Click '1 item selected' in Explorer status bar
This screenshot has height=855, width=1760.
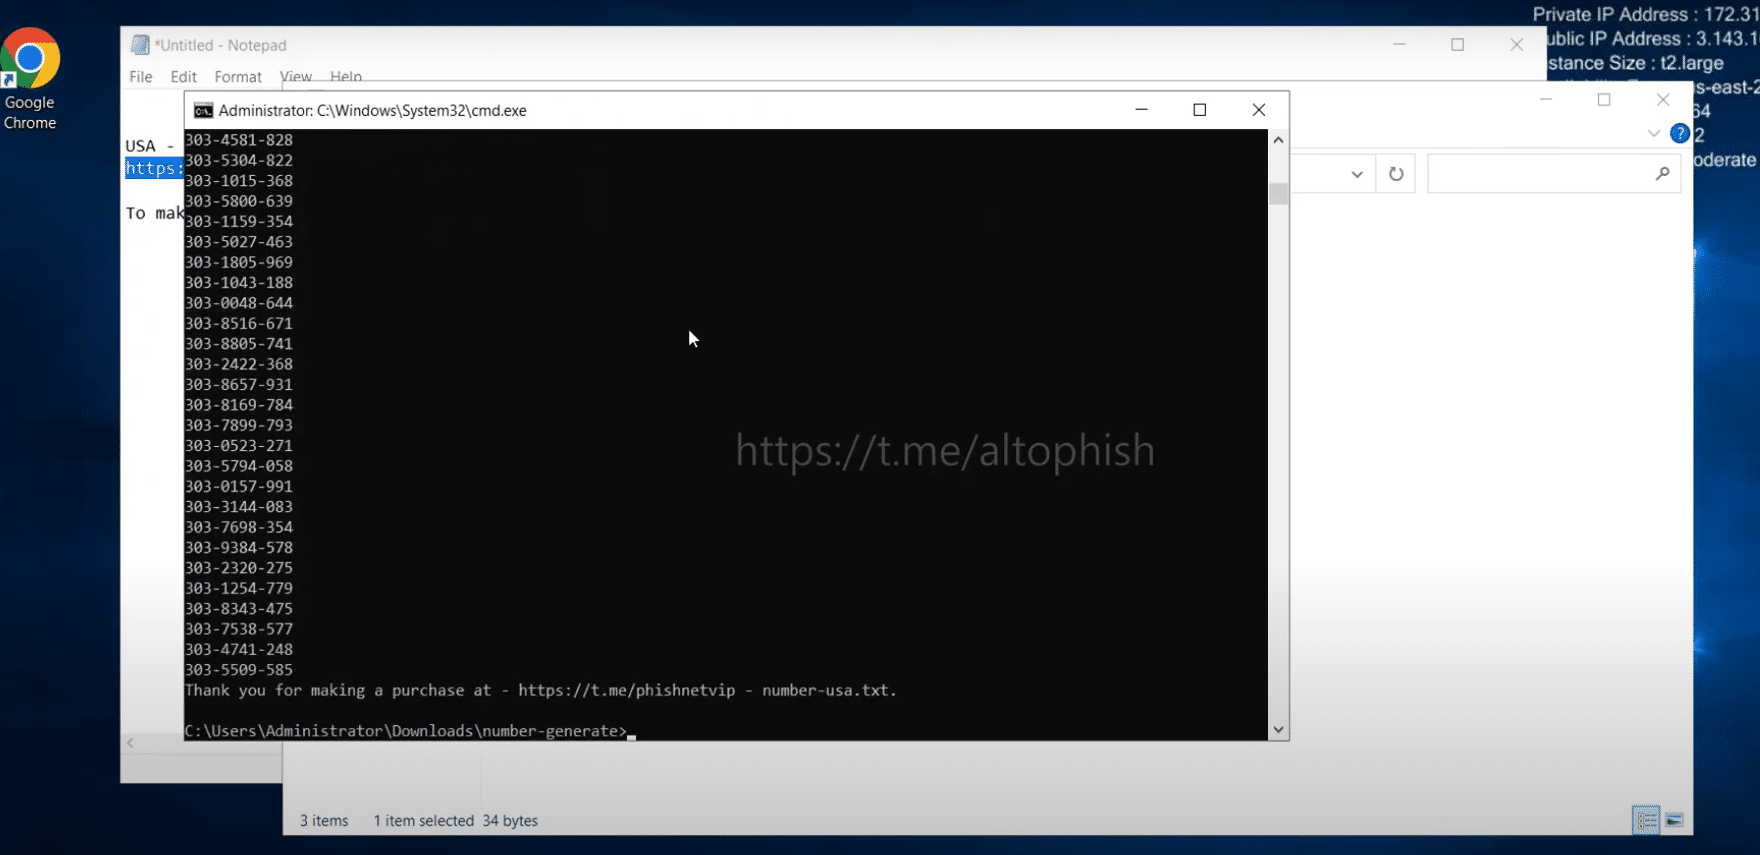(424, 821)
